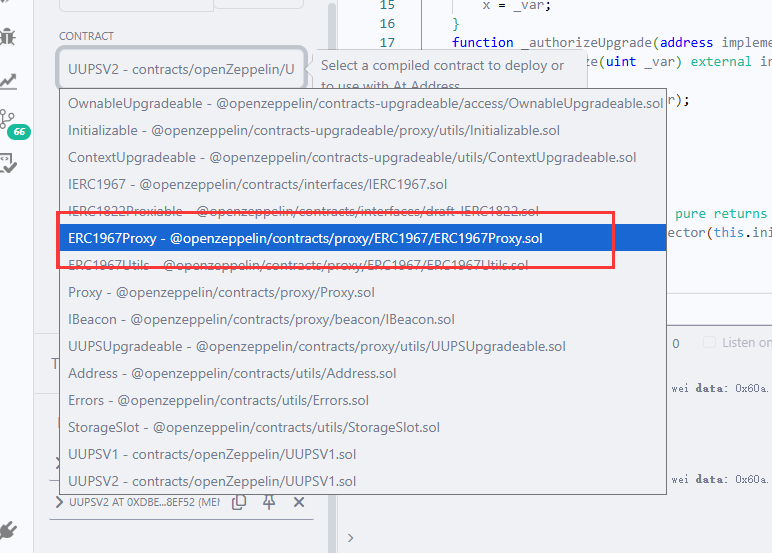772x553 pixels.
Task: Open the CONTRACT selection dropdown
Action: (182, 69)
